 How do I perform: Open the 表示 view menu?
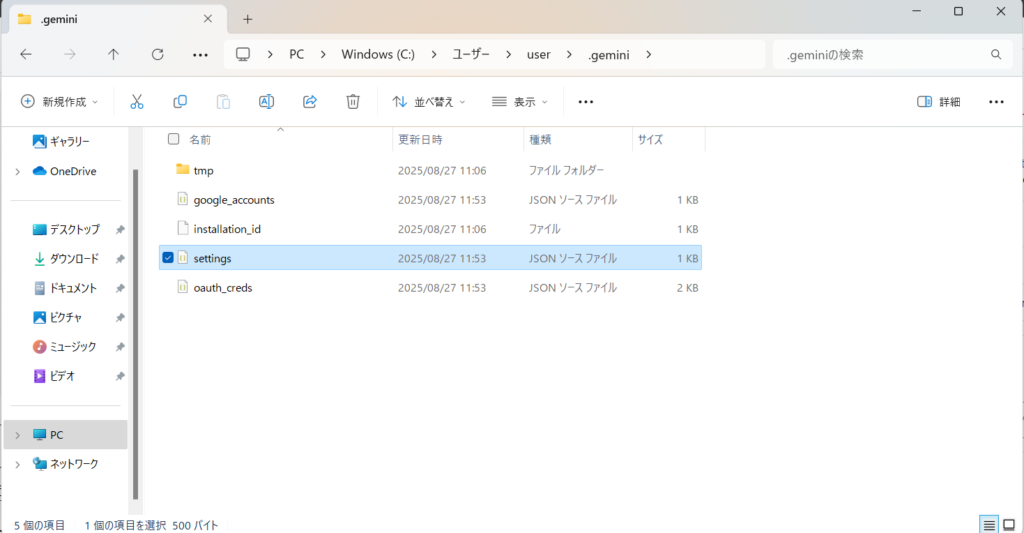click(520, 101)
